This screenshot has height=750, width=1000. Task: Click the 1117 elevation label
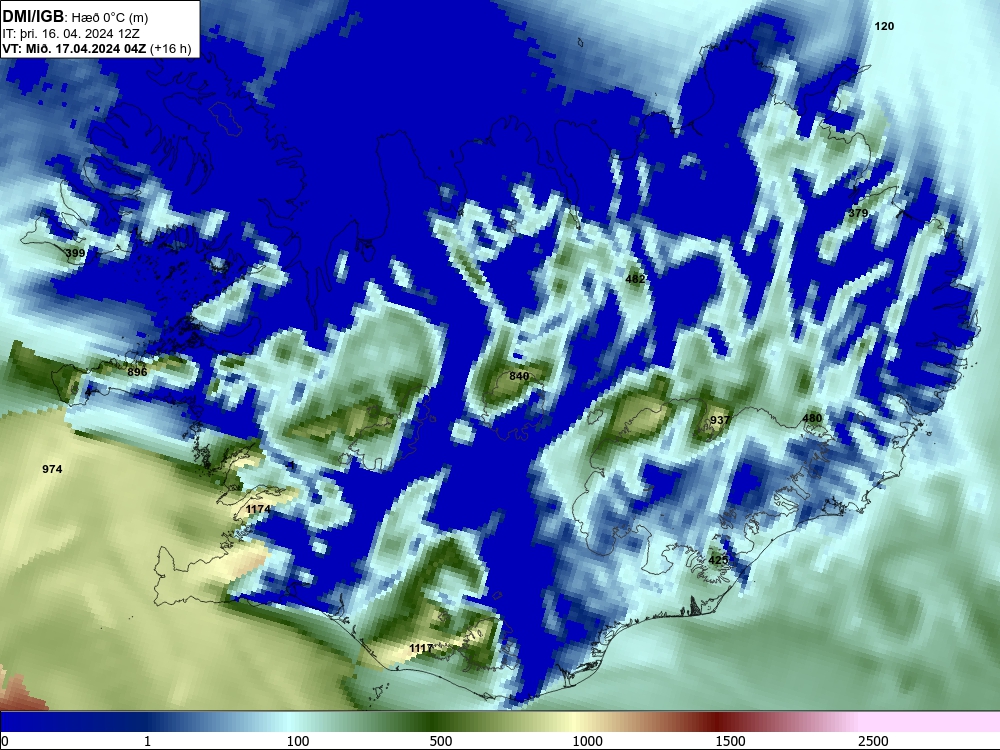421,648
